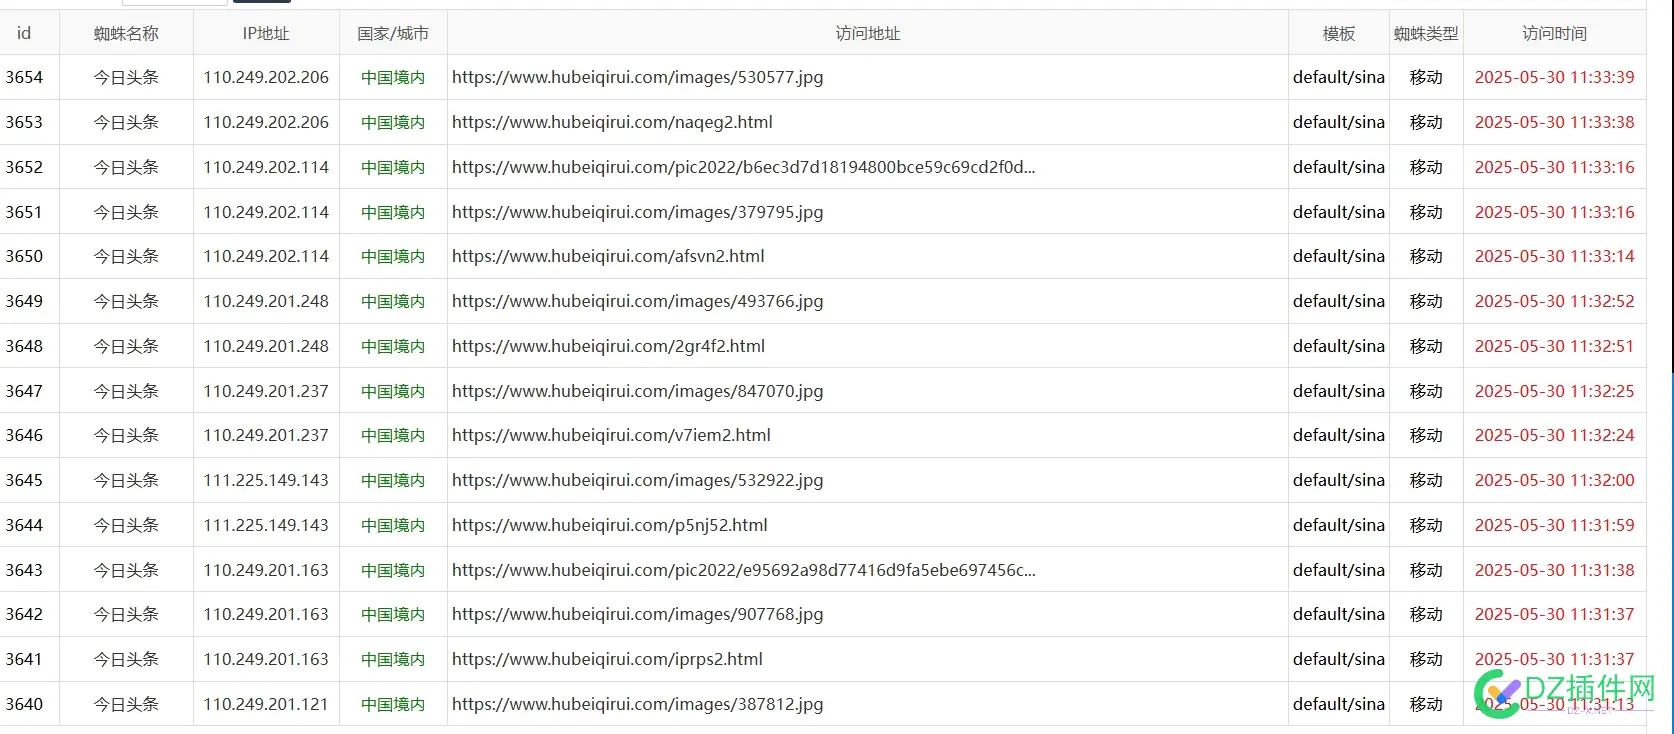Image resolution: width=1674 pixels, height=734 pixels.
Task: Open the afsvn2.html URL
Action: pyautogui.click(x=608, y=256)
